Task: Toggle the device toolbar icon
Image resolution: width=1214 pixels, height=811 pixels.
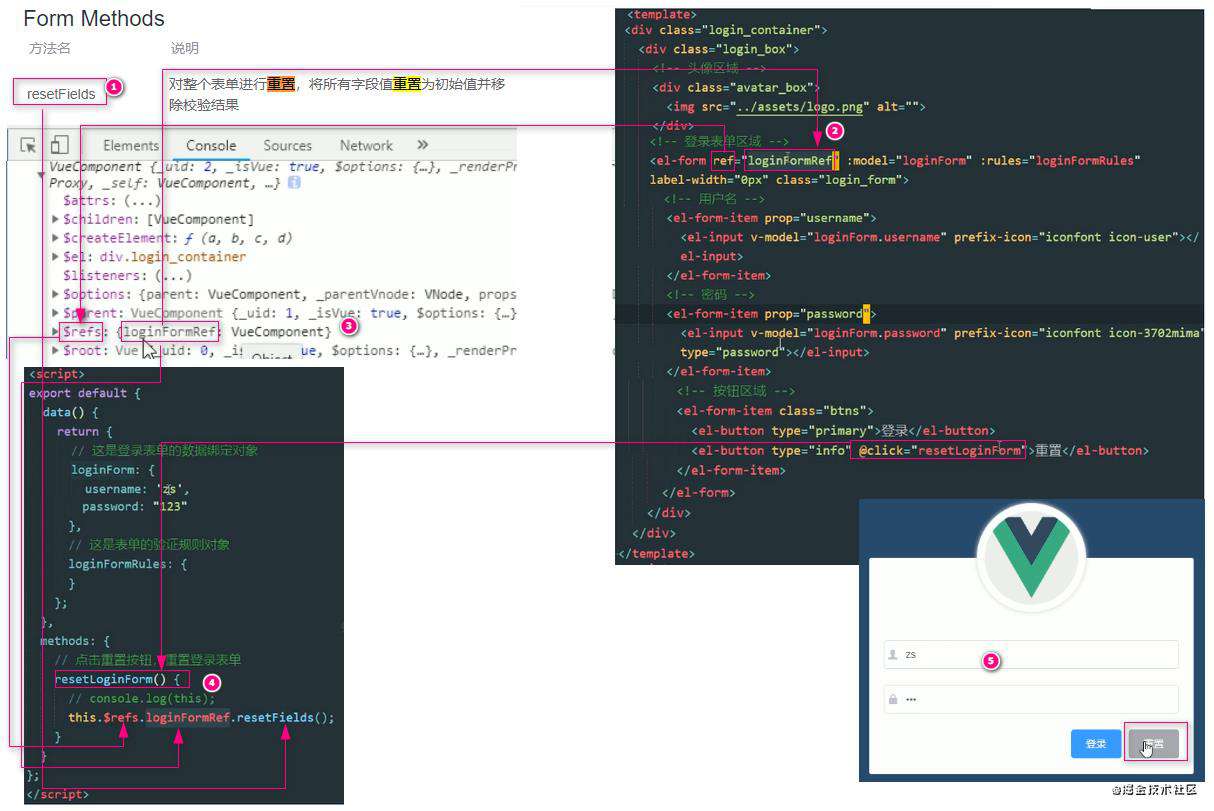Action: (60, 145)
